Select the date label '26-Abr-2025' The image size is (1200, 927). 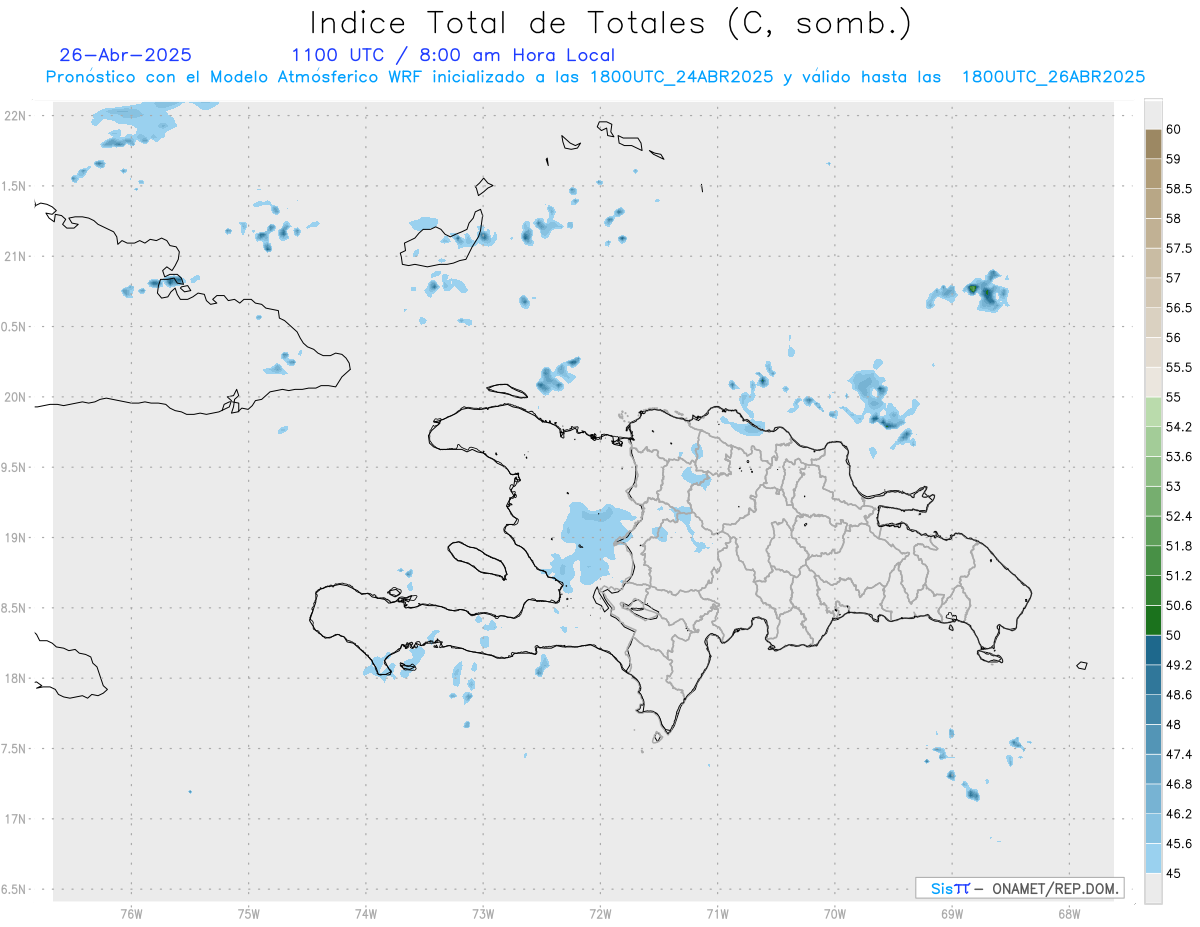[x=125, y=55]
